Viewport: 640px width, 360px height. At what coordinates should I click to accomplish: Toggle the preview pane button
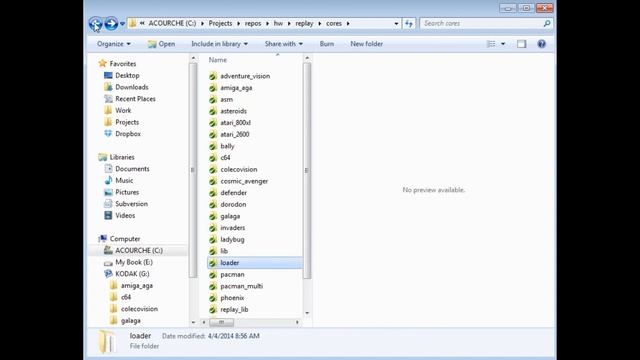(521, 44)
